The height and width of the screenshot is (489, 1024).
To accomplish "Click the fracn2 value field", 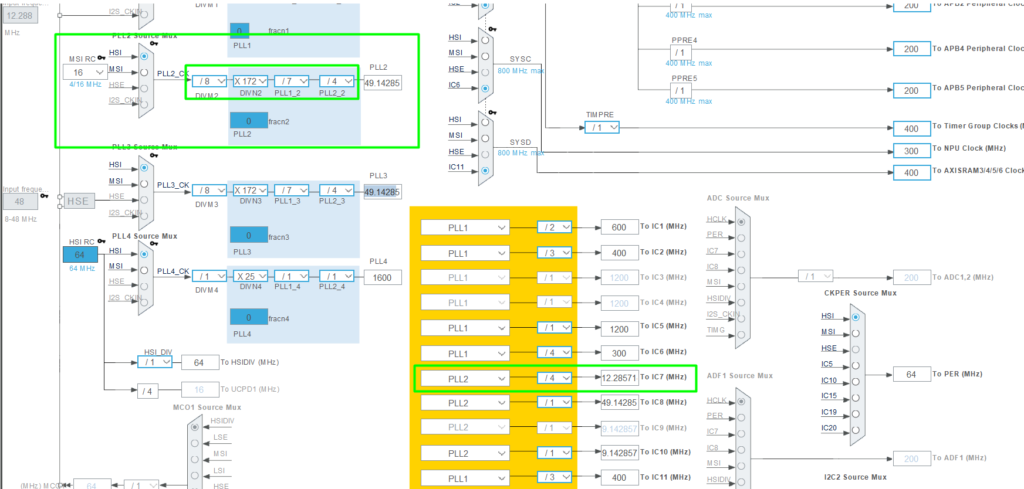I will click(250, 120).
